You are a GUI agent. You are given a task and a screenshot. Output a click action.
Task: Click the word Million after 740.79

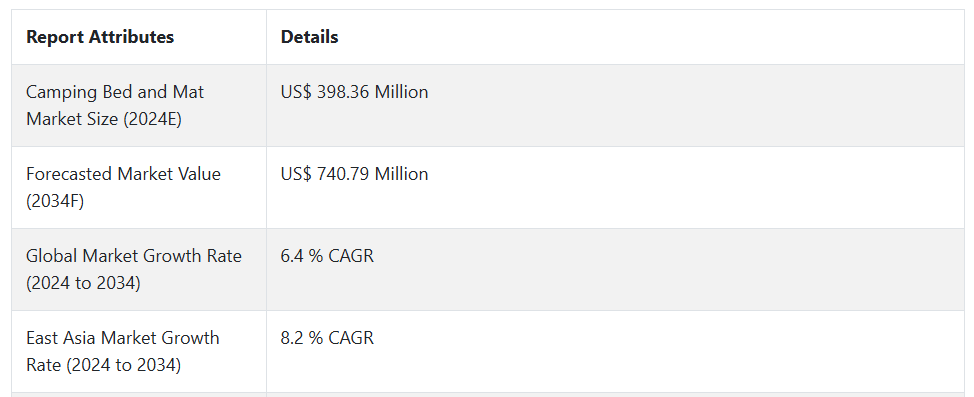[x=401, y=174]
